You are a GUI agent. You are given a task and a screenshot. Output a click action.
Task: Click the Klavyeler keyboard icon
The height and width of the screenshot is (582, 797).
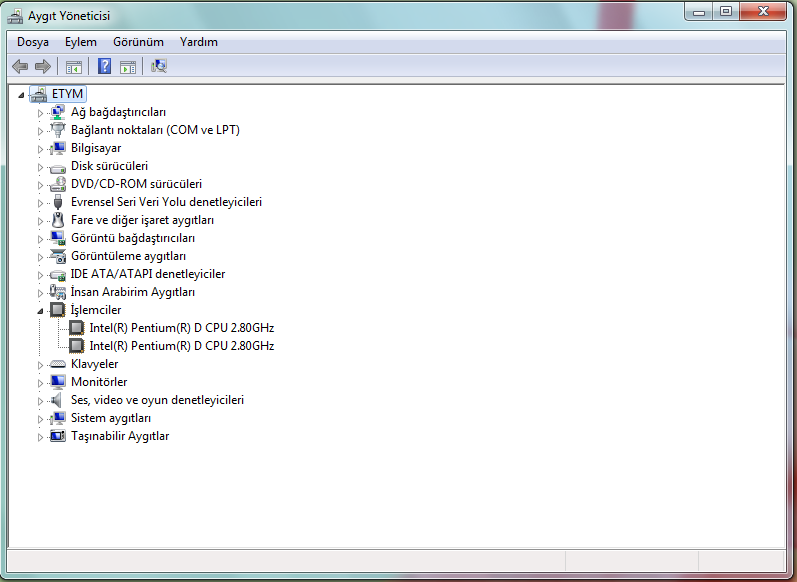click(57, 364)
